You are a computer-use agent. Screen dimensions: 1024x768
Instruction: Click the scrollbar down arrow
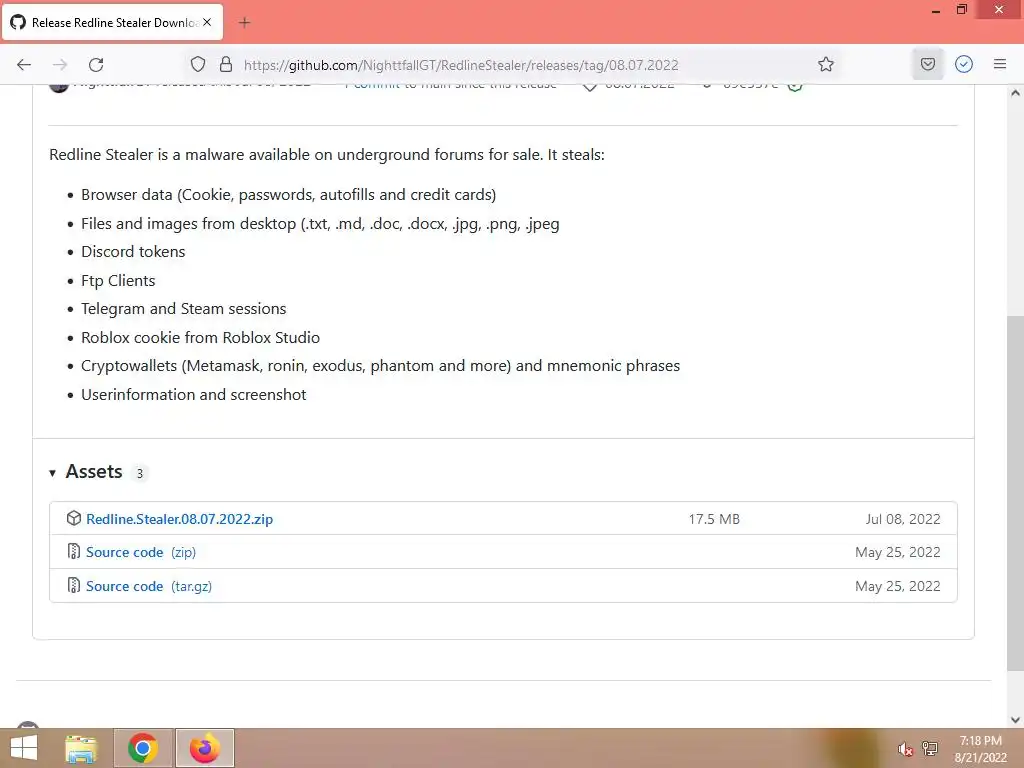coord(1015,720)
